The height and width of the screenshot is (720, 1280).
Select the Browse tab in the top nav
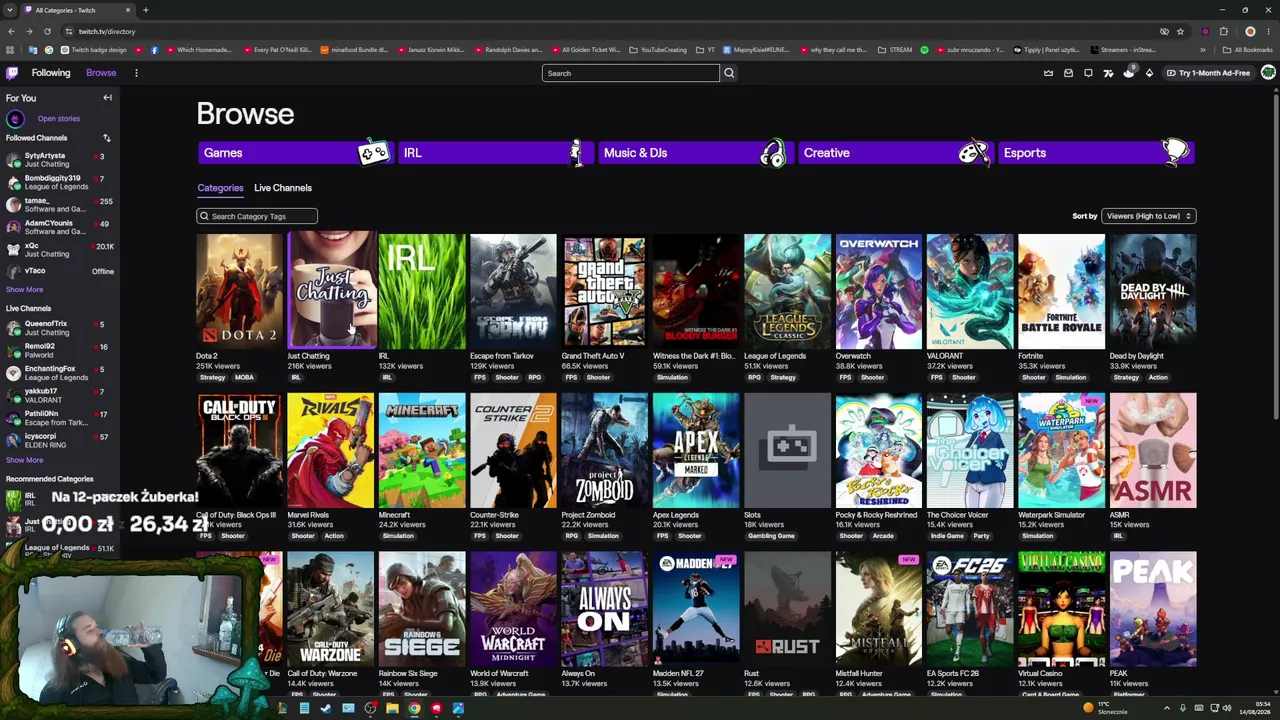101,73
